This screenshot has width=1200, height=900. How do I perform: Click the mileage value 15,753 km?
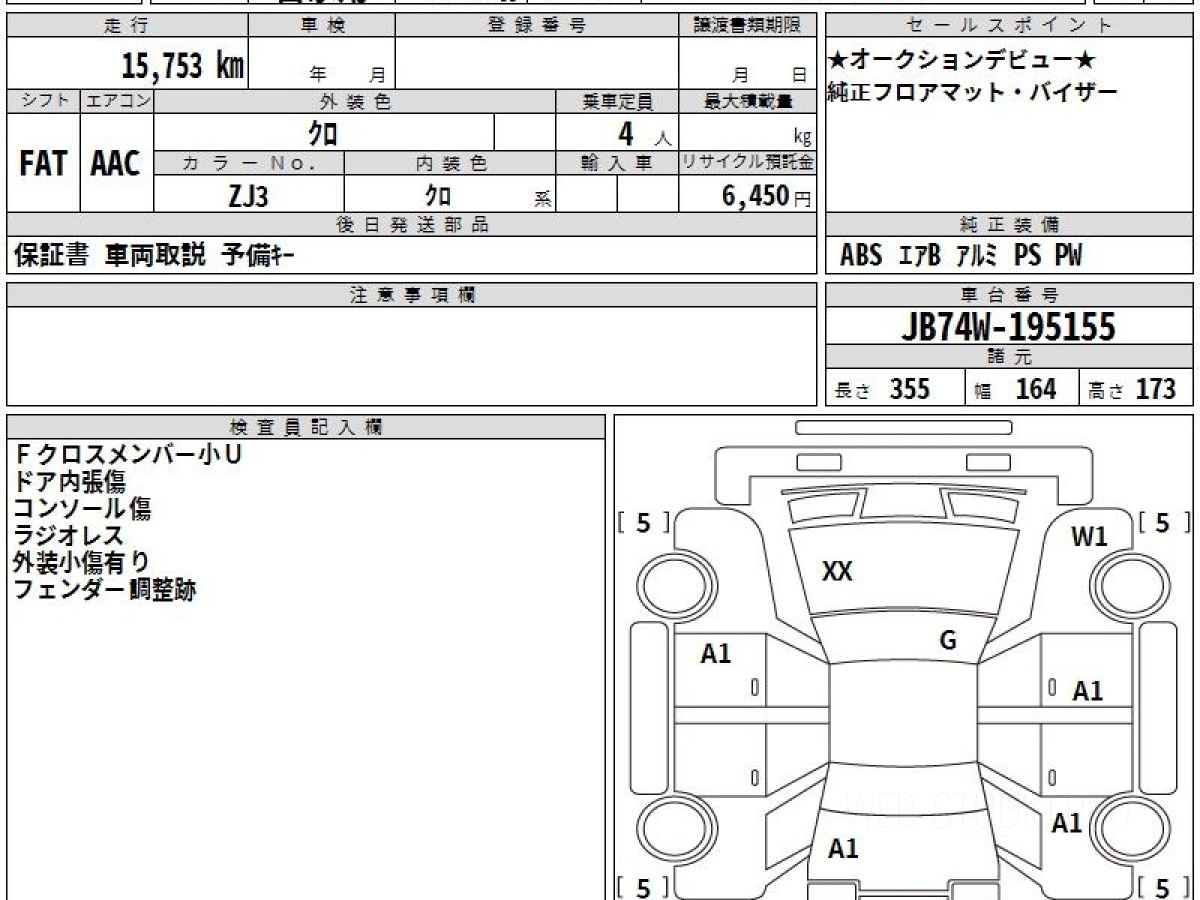pos(183,66)
